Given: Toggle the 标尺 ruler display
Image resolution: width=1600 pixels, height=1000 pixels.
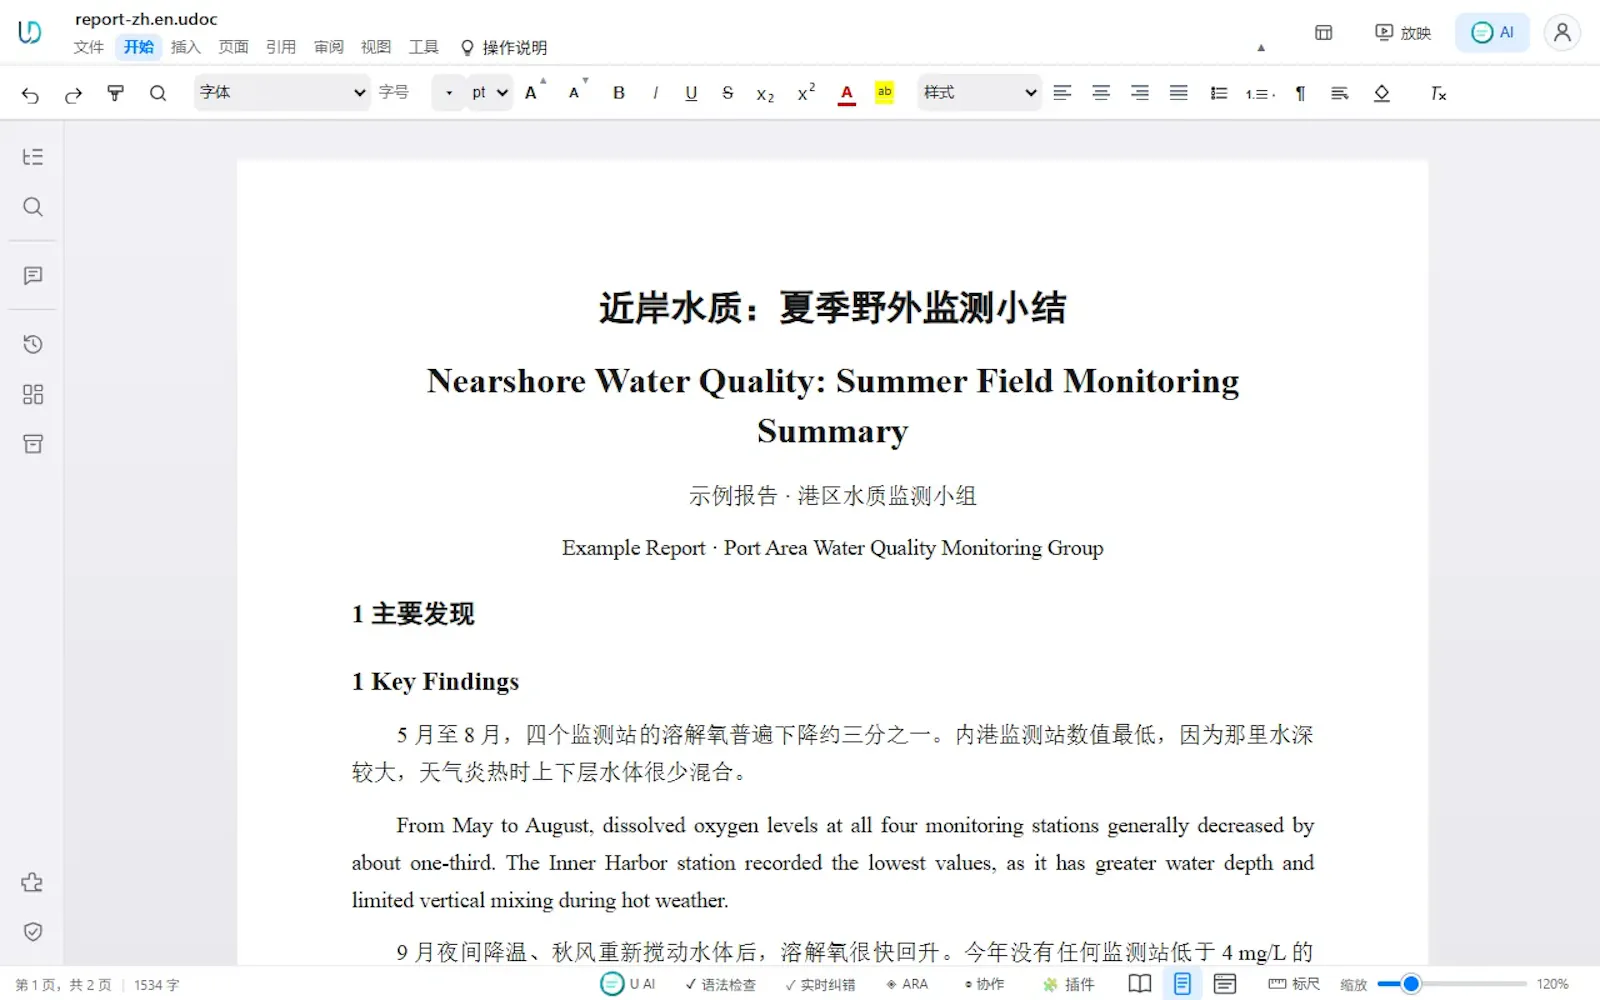Looking at the screenshot, I should pos(1294,985).
